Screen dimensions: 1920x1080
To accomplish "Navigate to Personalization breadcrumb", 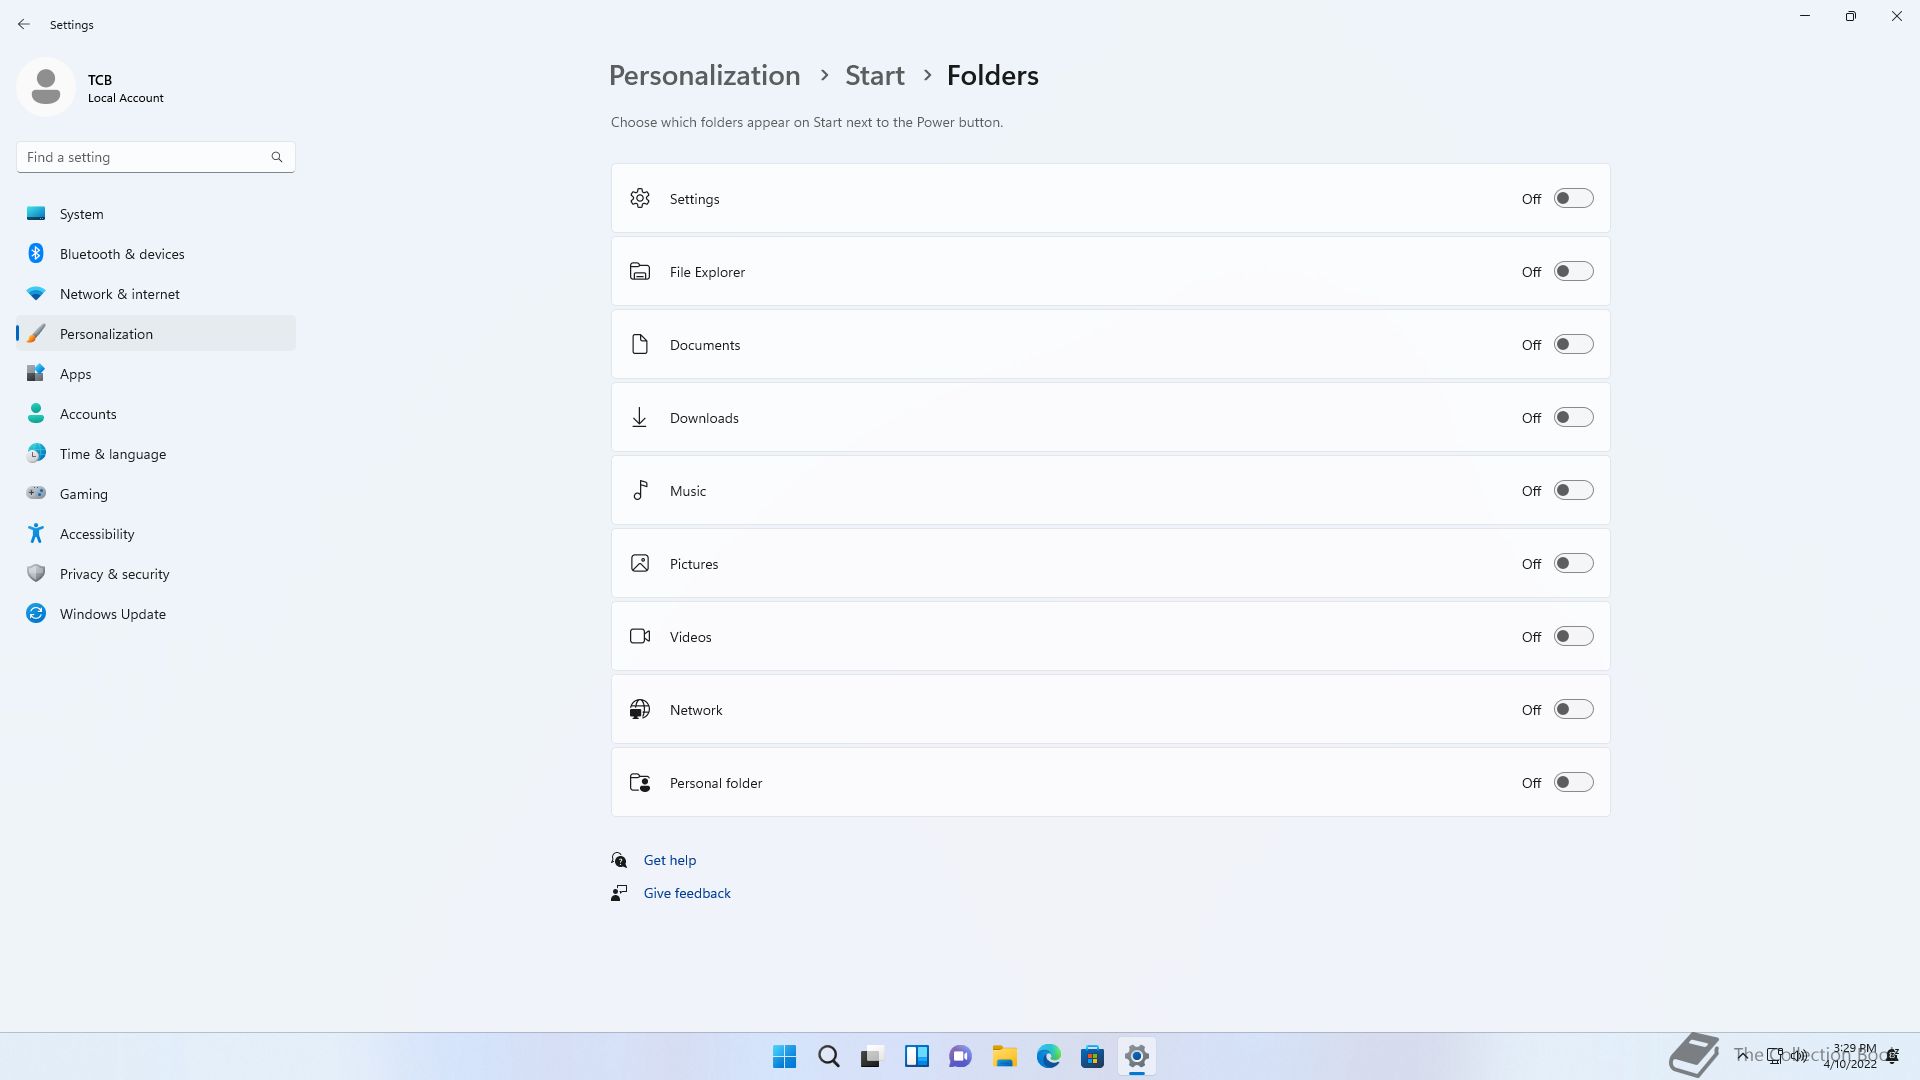I will pyautogui.click(x=704, y=75).
